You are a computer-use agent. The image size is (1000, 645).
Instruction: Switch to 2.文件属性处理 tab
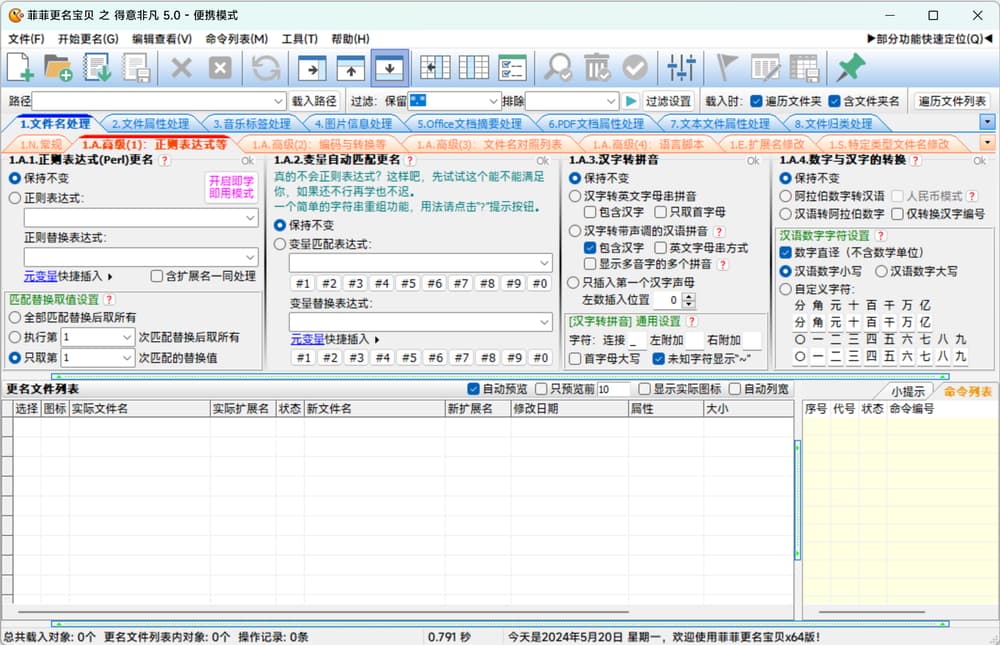150,124
